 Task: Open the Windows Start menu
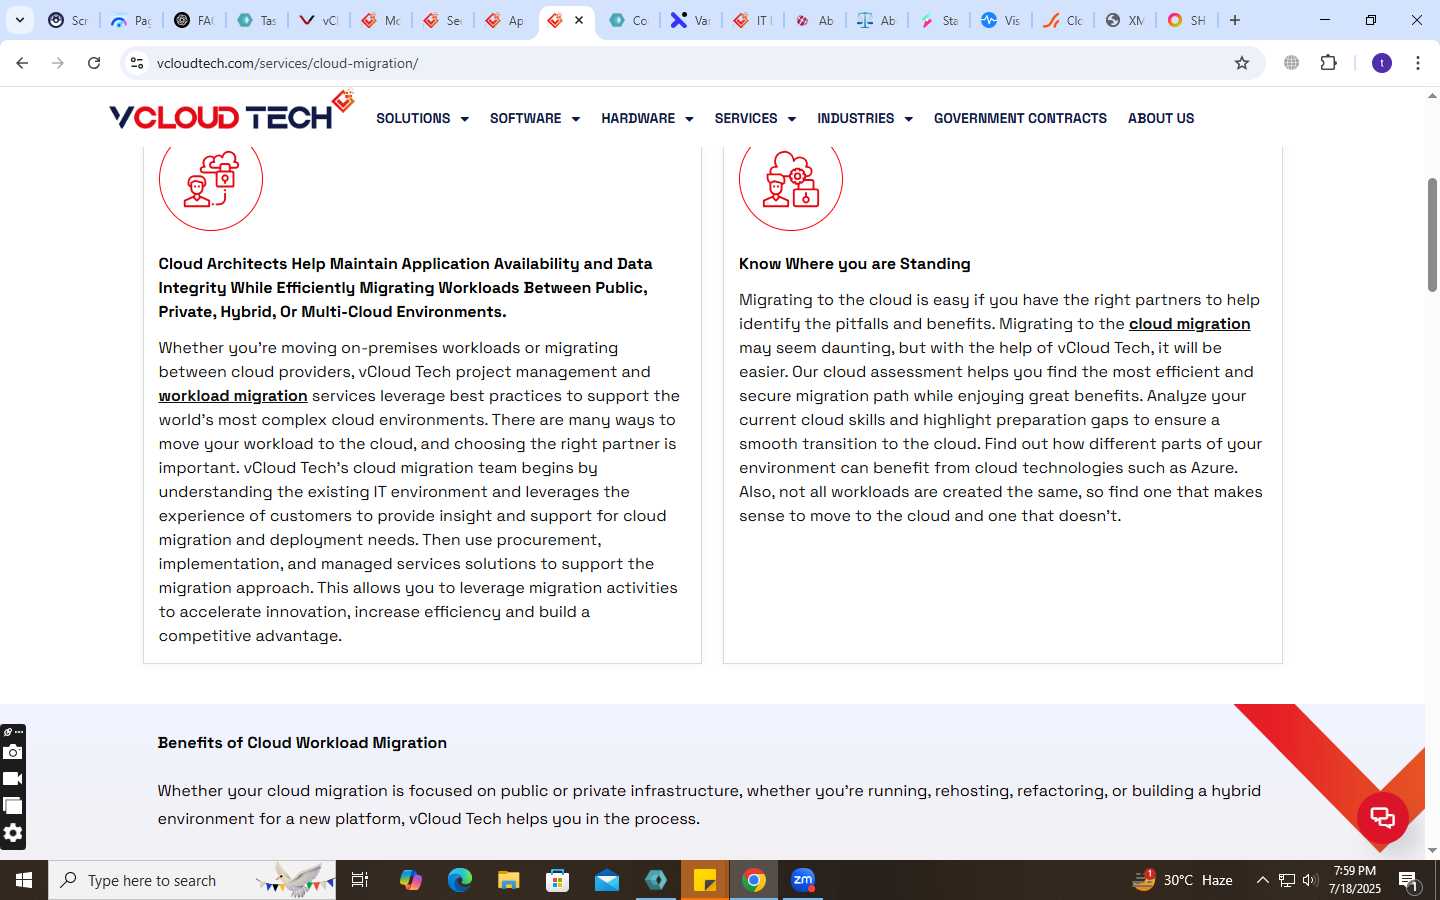24,880
